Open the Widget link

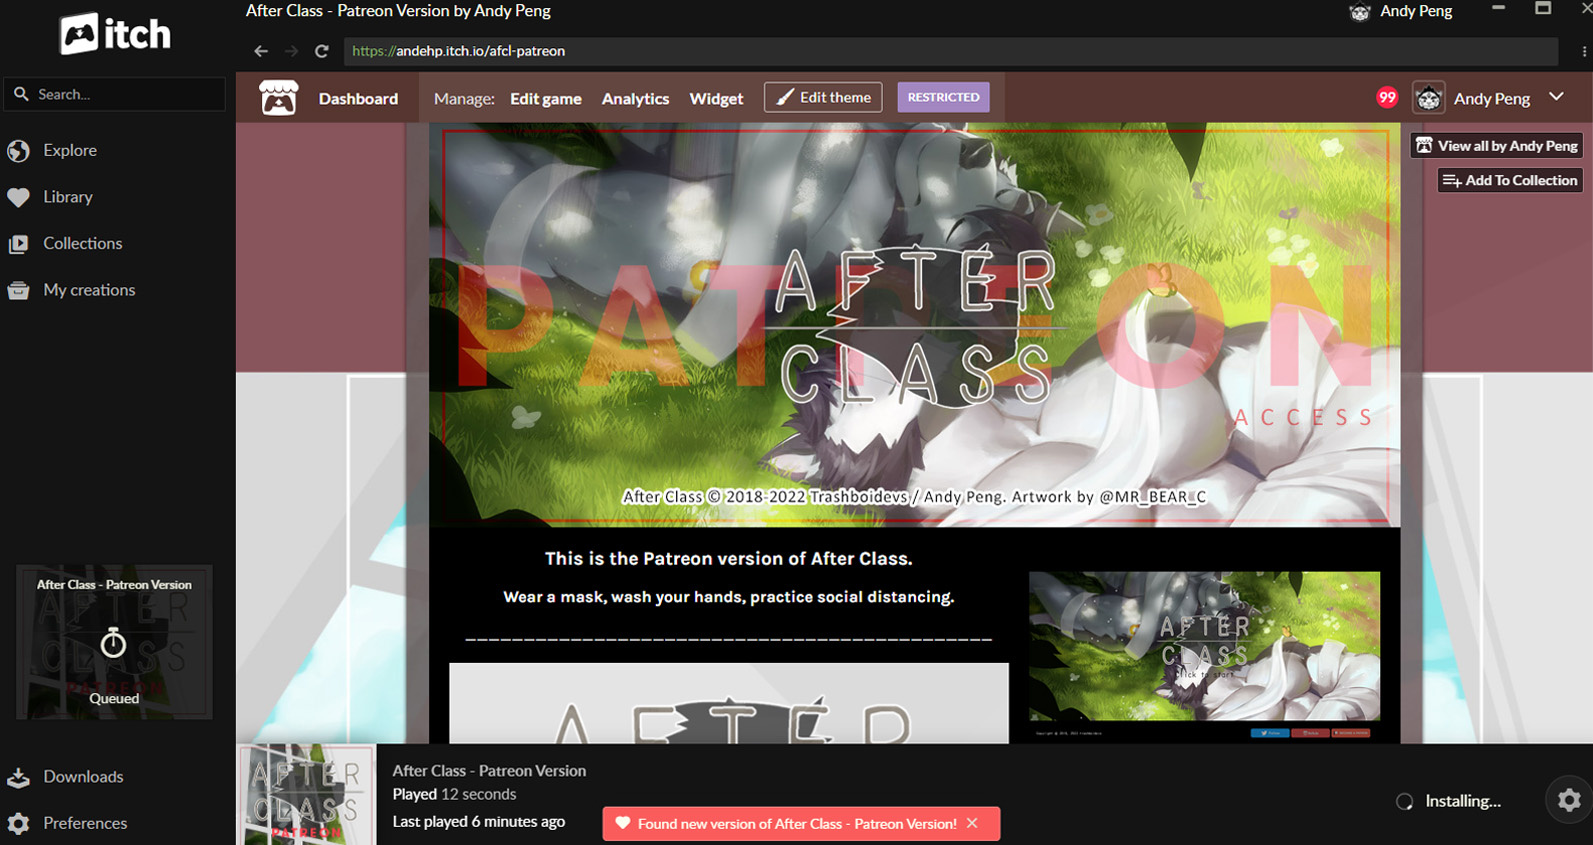(716, 99)
